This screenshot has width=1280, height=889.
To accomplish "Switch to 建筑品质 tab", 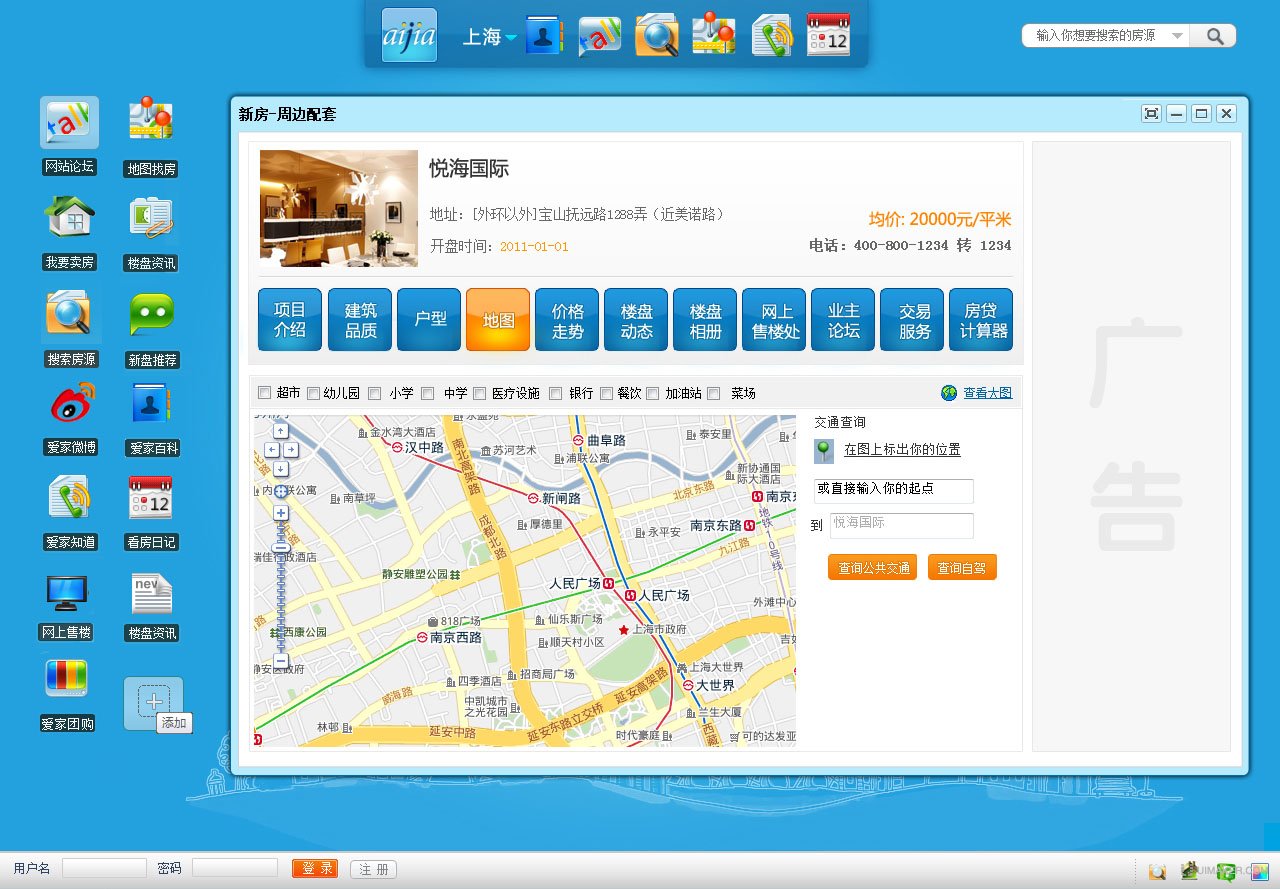I will coord(360,320).
